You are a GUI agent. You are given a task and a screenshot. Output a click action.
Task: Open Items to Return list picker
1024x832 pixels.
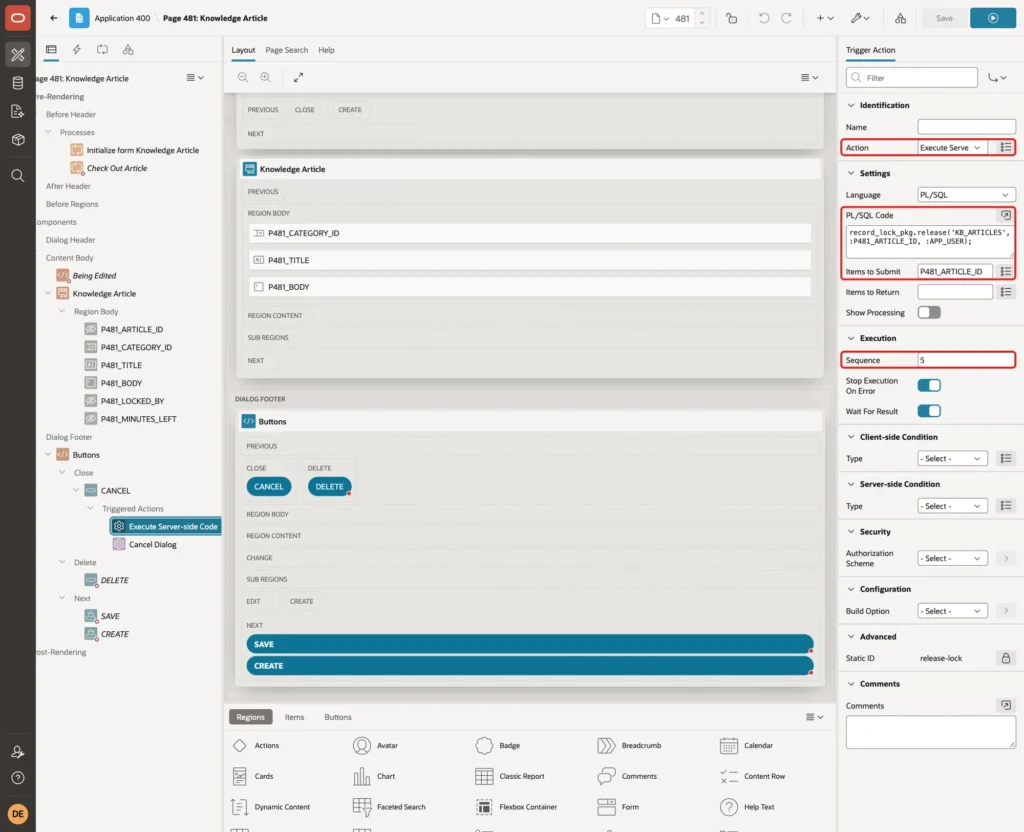pos(1006,292)
